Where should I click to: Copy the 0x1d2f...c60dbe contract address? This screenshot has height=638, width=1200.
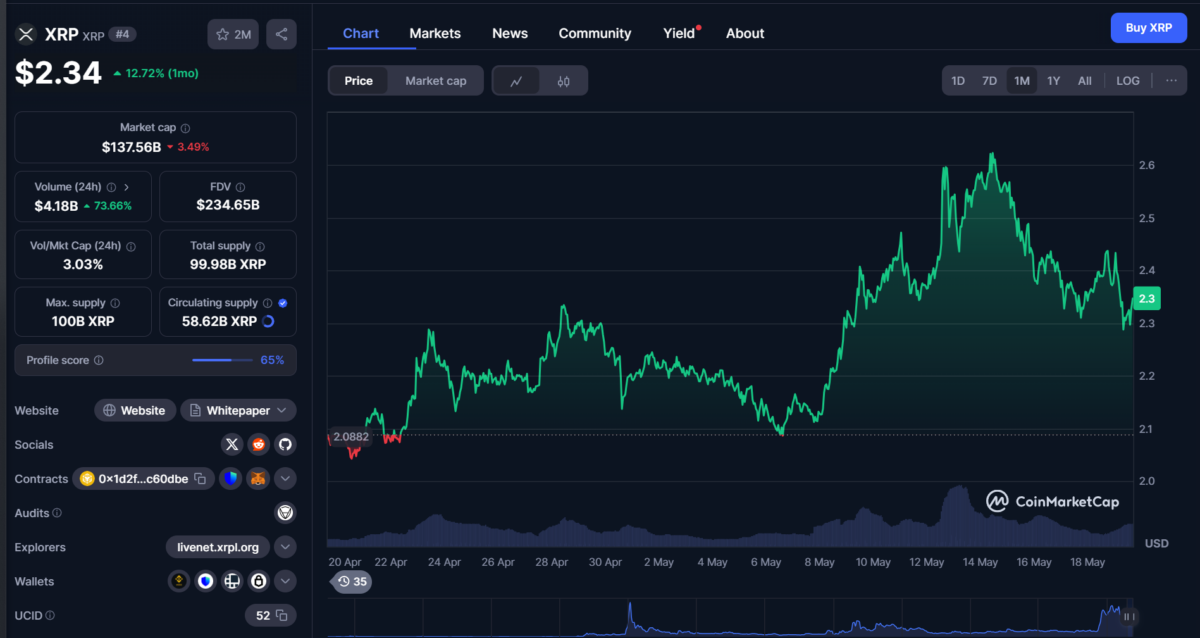(x=200, y=479)
